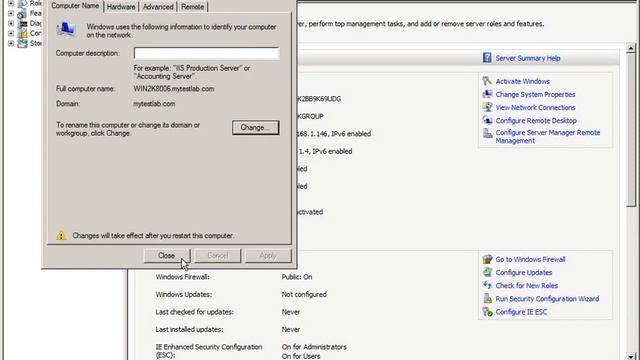Select the full computer name WIN2K8006.mytestlab.com

174,89
